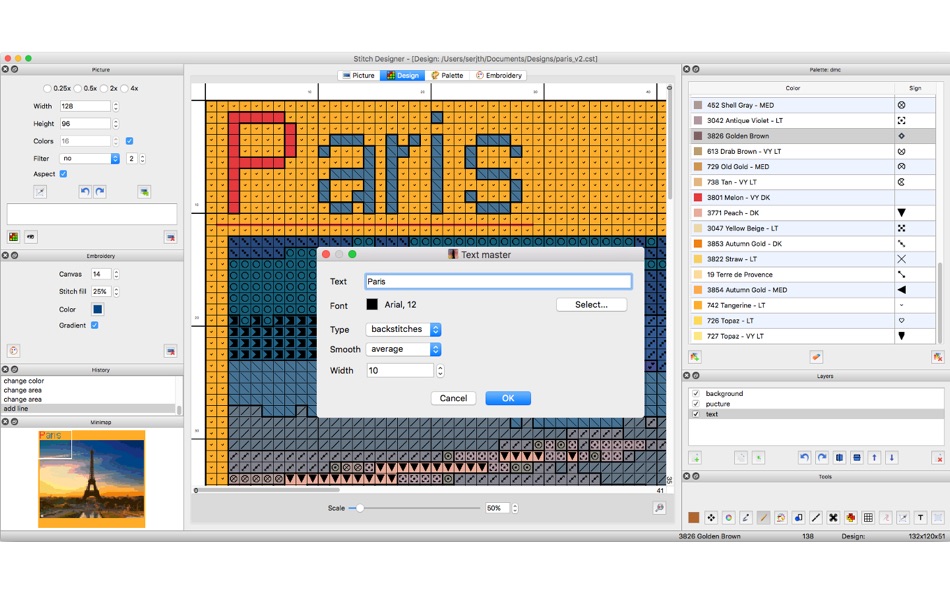Flip layer vertically icon in Layers panel
The height and width of the screenshot is (594, 950).
pos(857,458)
